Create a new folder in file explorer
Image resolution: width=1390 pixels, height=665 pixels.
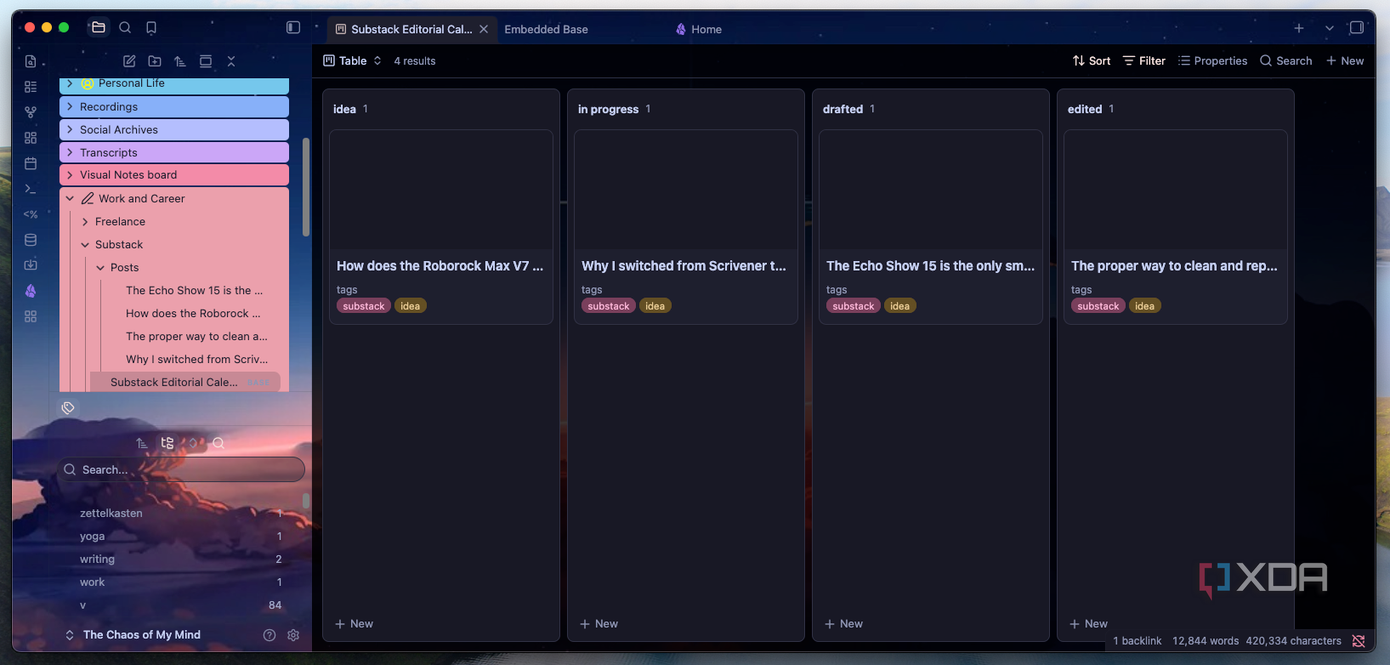coord(154,61)
